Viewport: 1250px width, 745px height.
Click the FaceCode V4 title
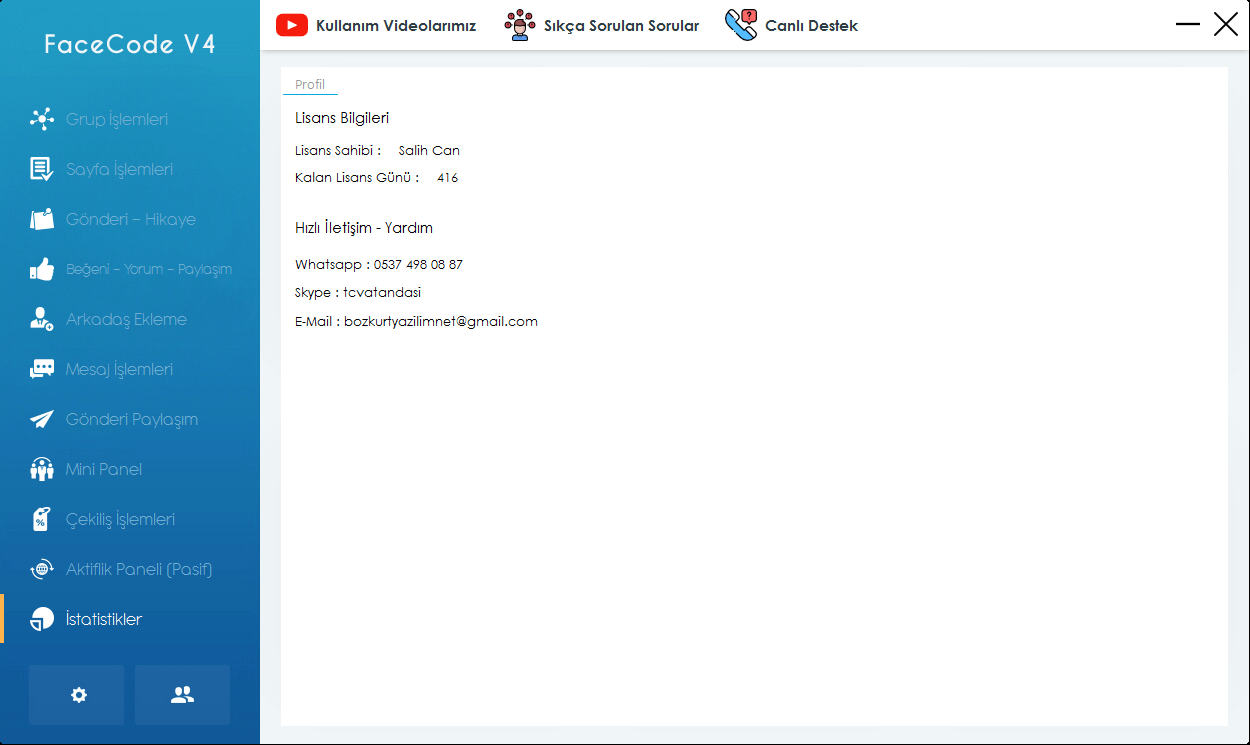pos(130,44)
